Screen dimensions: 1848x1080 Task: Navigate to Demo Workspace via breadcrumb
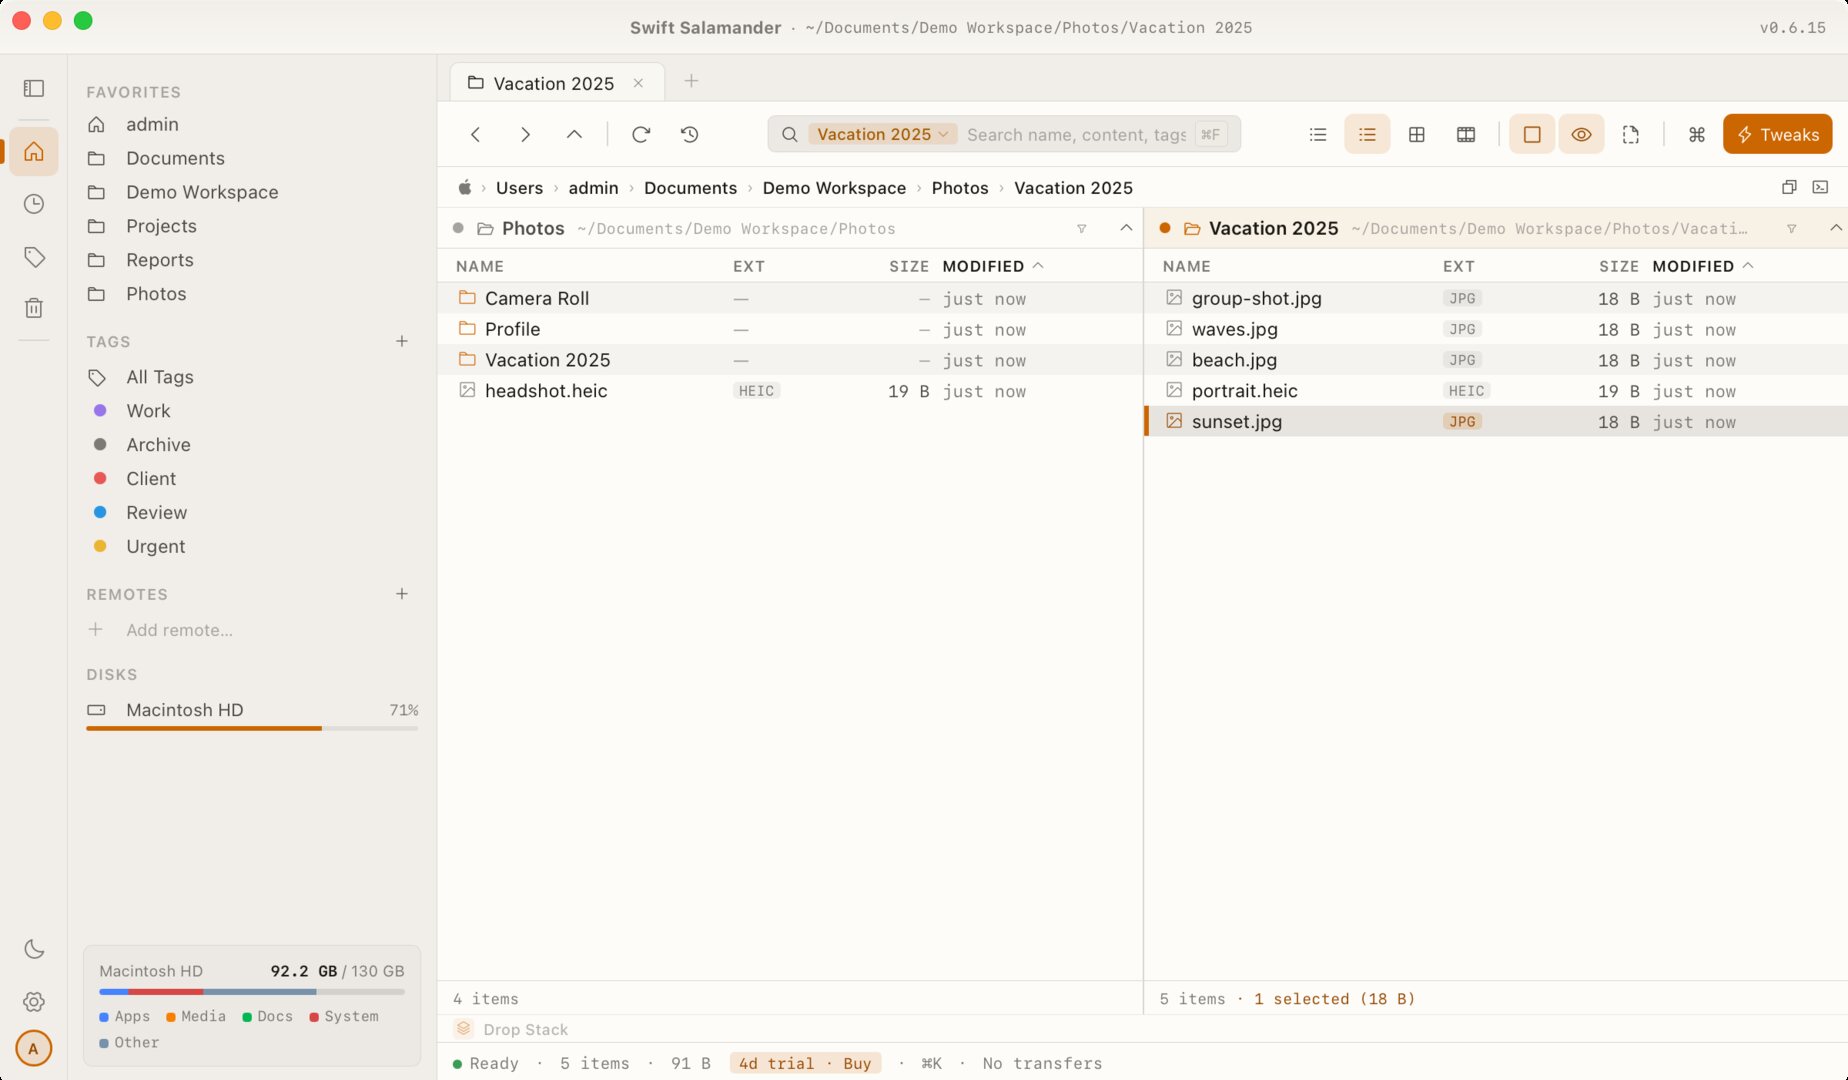point(834,187)
